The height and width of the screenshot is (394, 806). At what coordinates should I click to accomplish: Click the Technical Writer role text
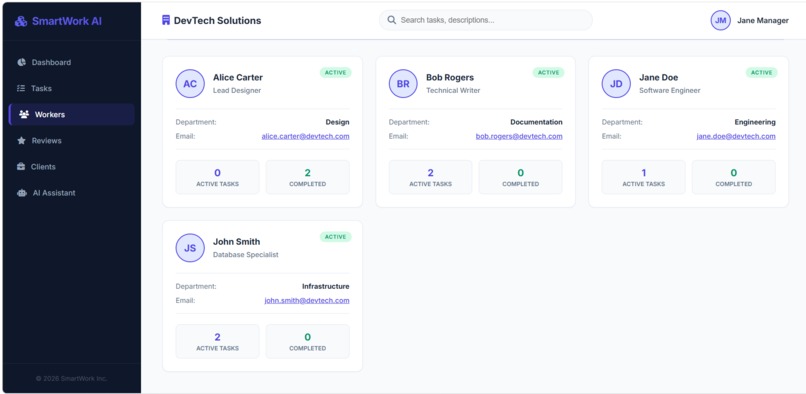[453, 91]
